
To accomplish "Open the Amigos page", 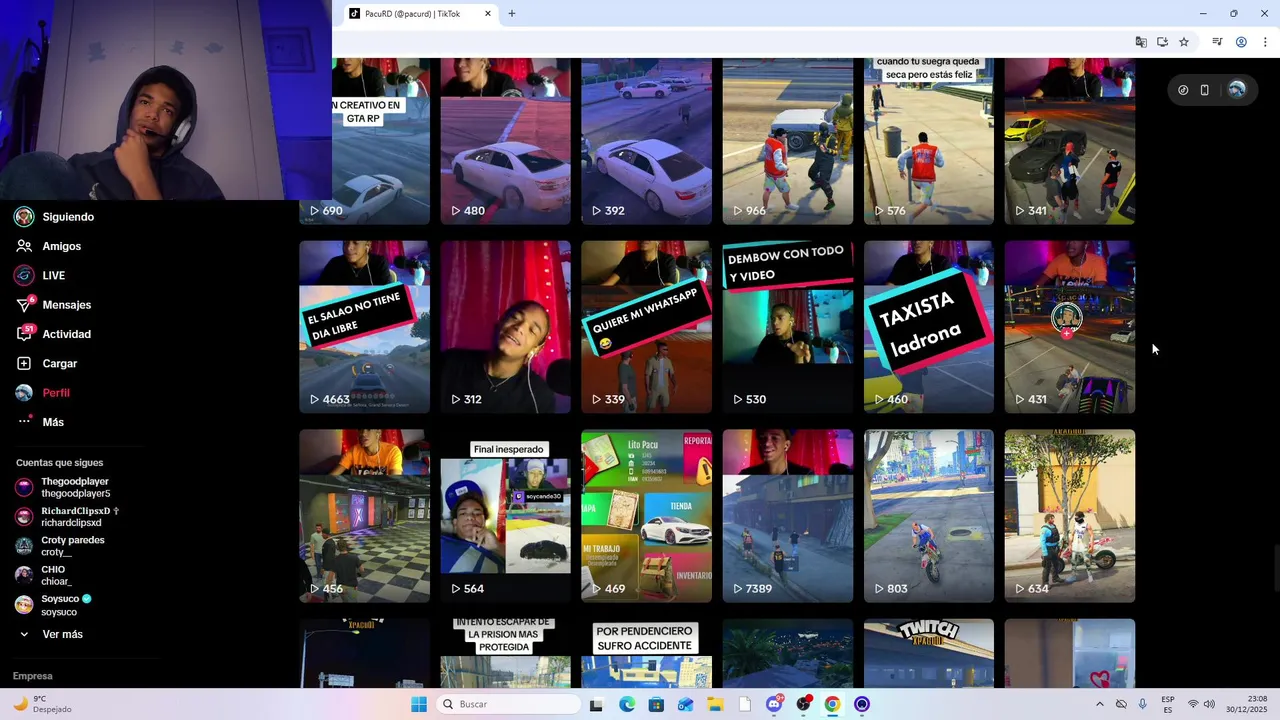I will pyautogui.click(x=48, y=246).
